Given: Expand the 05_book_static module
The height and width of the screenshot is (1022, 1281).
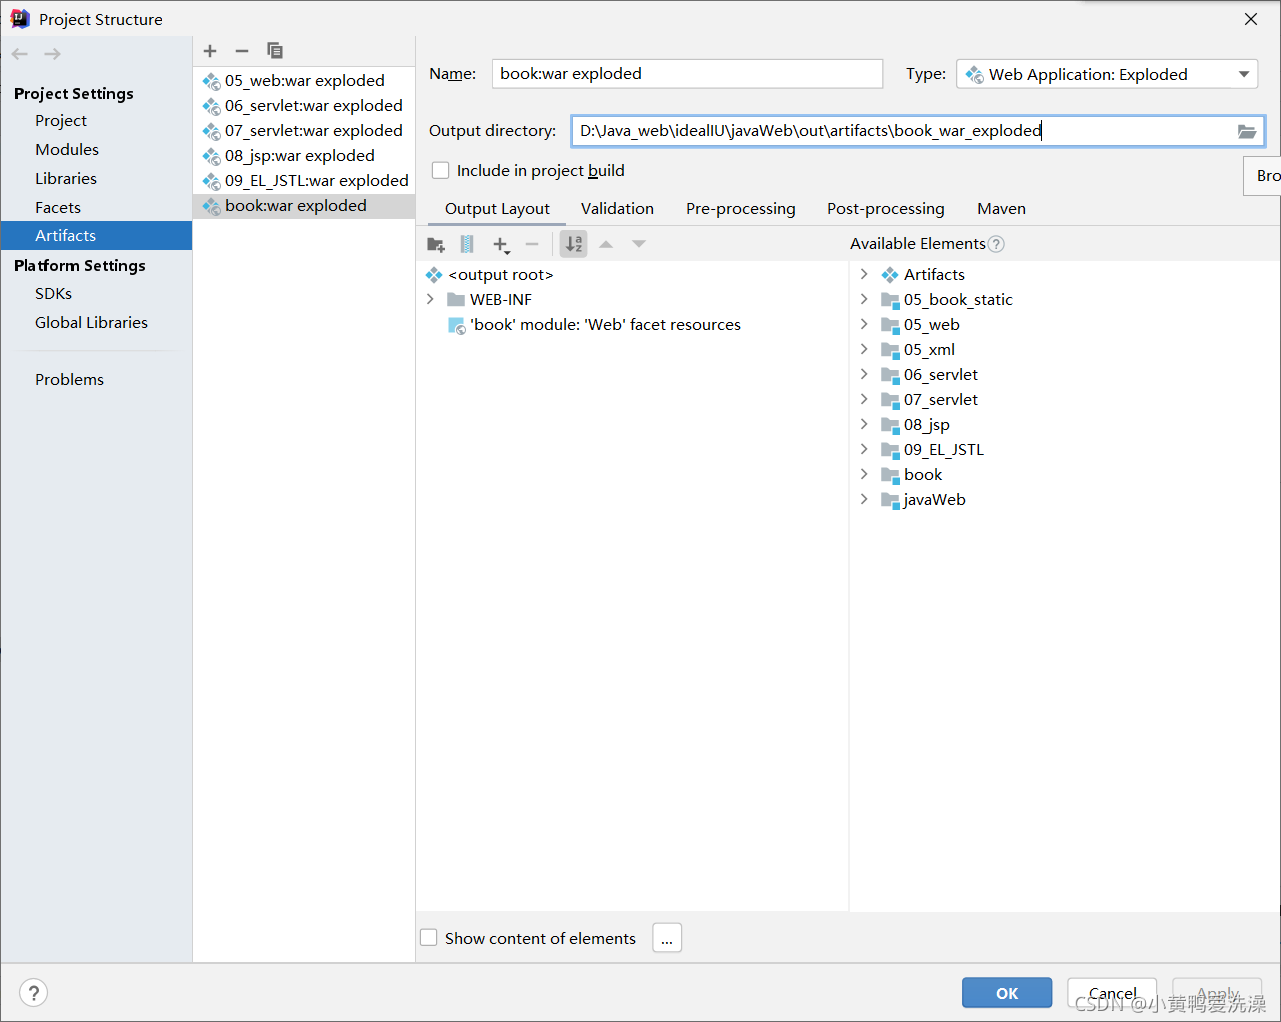Looking at the screenshot, I should tap(864, 300).
